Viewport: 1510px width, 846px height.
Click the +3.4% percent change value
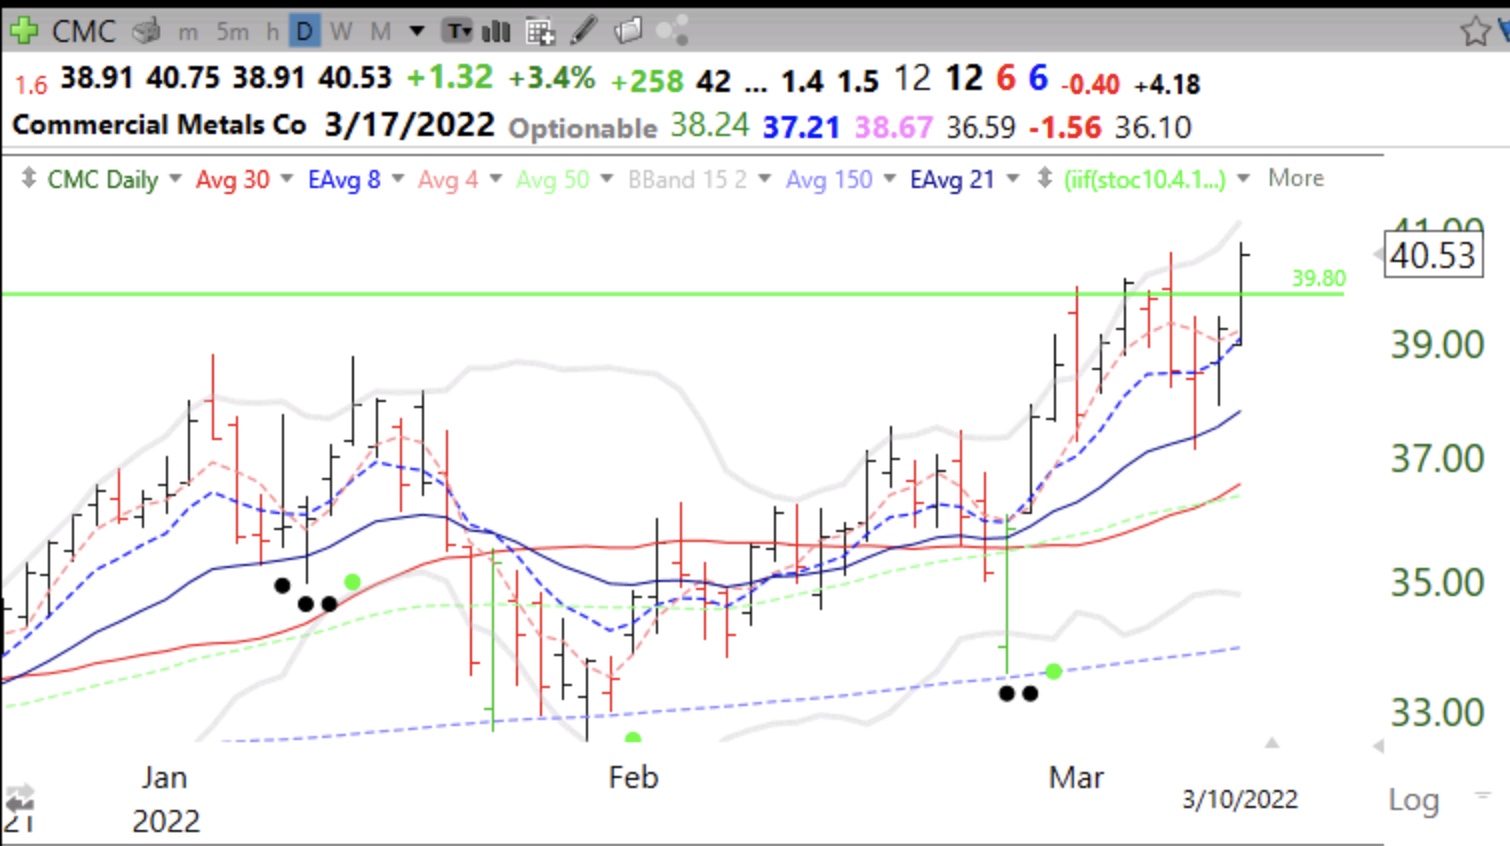pos(552,78)
